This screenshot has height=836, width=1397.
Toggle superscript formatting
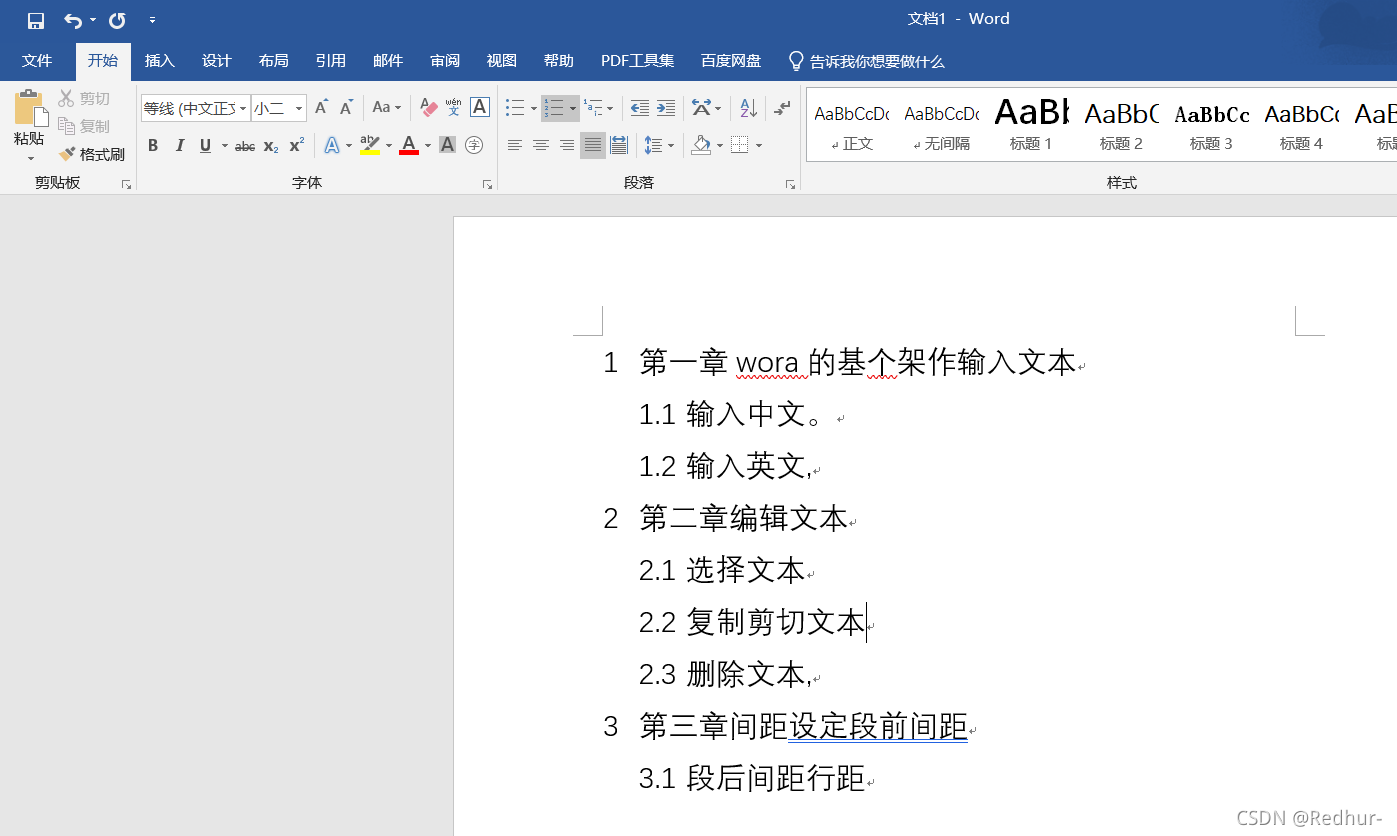pyautogui.click(x=295, y=145)
